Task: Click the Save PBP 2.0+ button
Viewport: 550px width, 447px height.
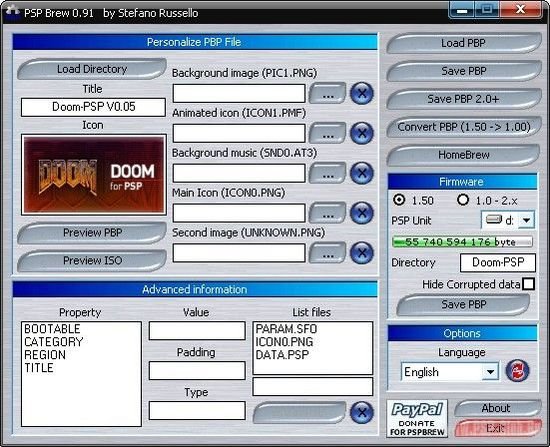Action: 464,99
